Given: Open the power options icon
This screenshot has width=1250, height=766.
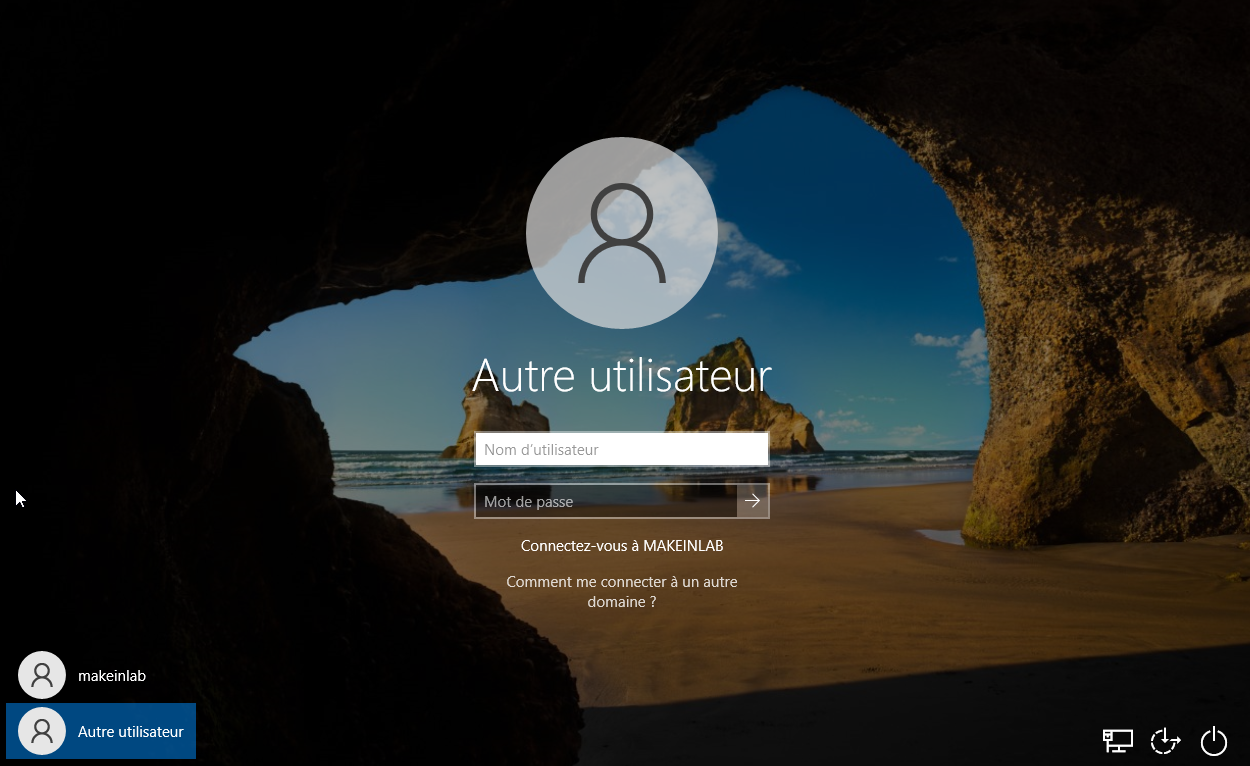Looking at the screenshot, I should click(1213, 741).
